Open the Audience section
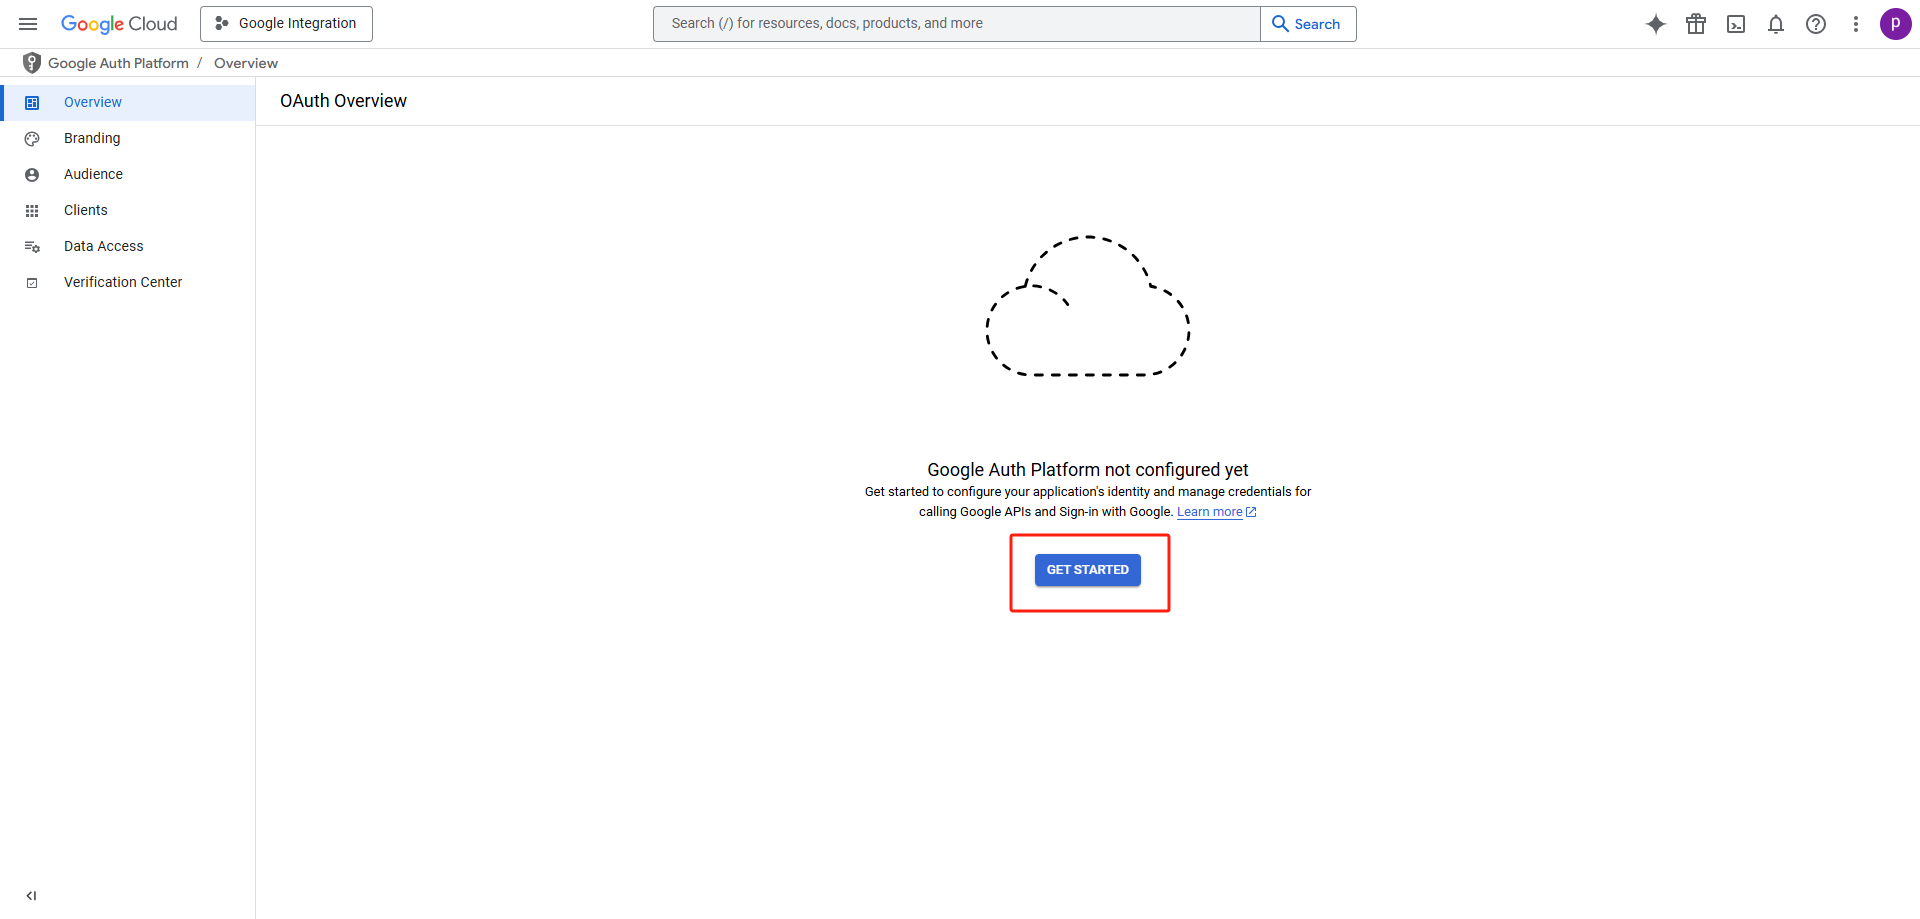This screenshot has width=1920, height=919. 93,174
